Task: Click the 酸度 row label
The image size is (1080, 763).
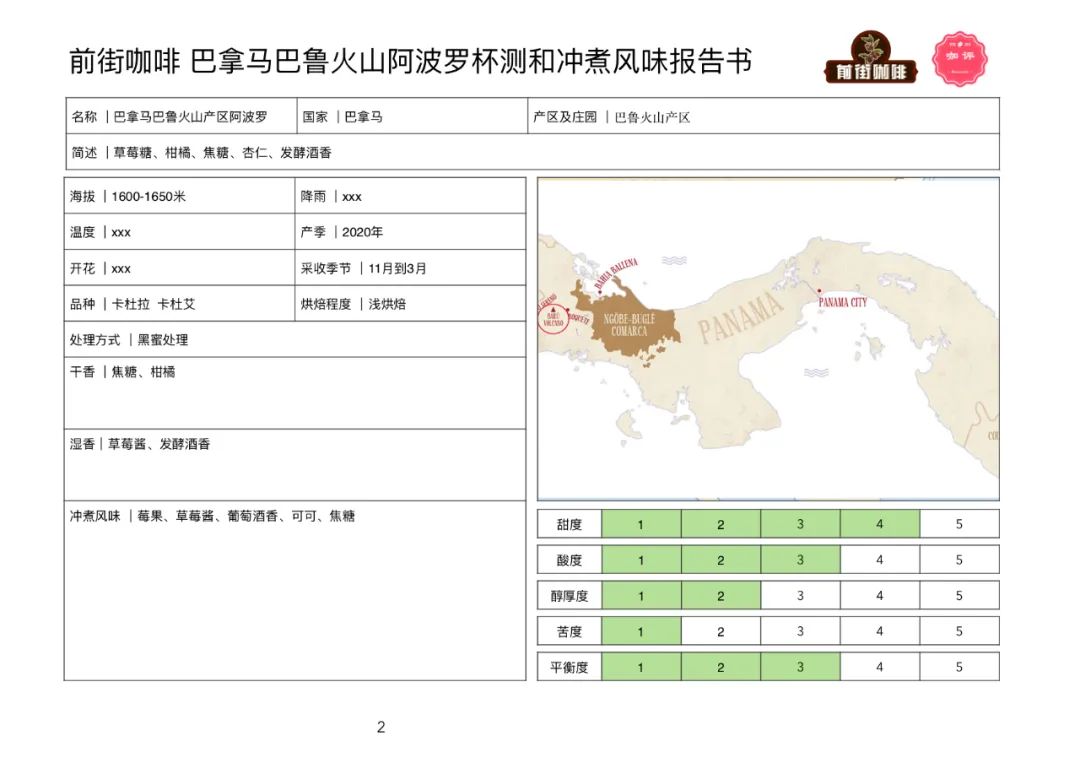Action: tap(570, 560)
